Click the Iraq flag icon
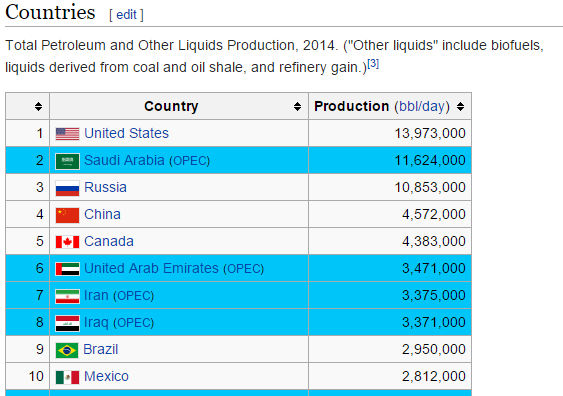The image size is (563, 396). (x=68, y=323)
